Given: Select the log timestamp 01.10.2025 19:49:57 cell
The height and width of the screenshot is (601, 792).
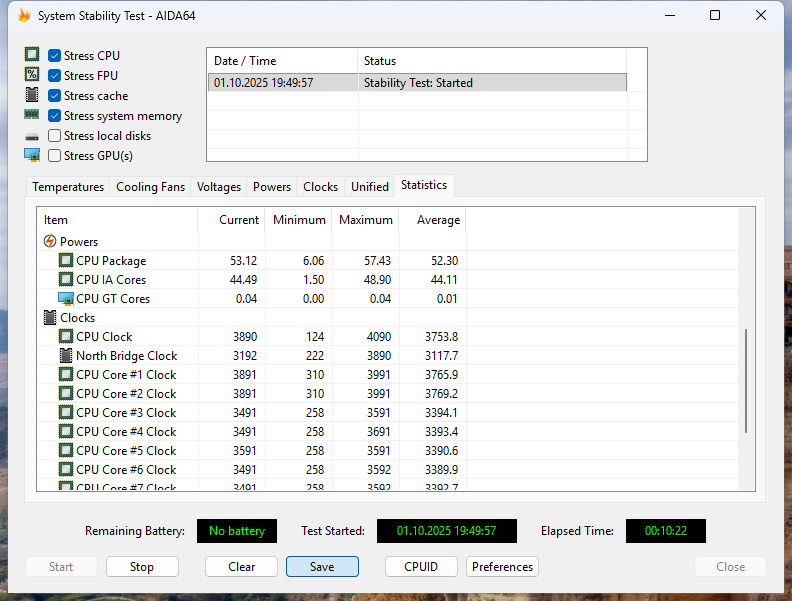Looking at the screenshot, I should 264,83.
